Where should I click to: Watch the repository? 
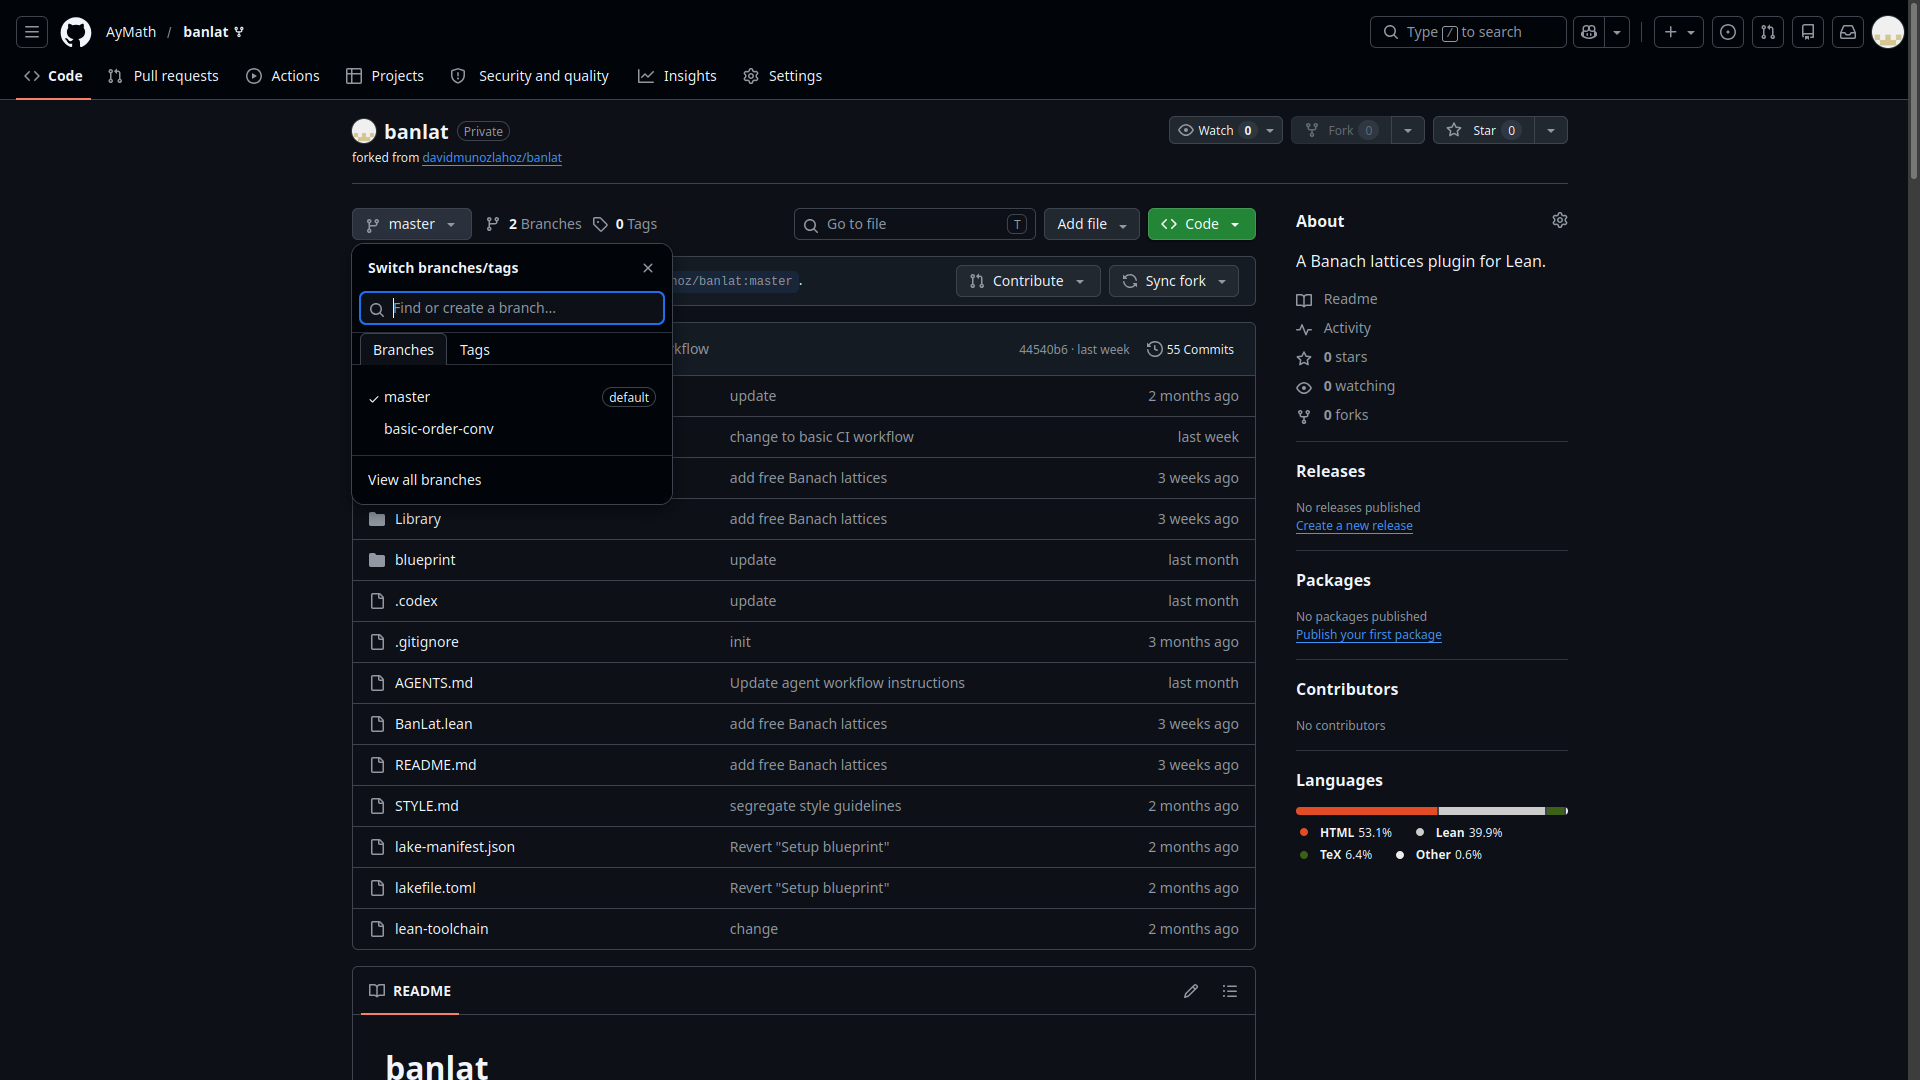1215,130
